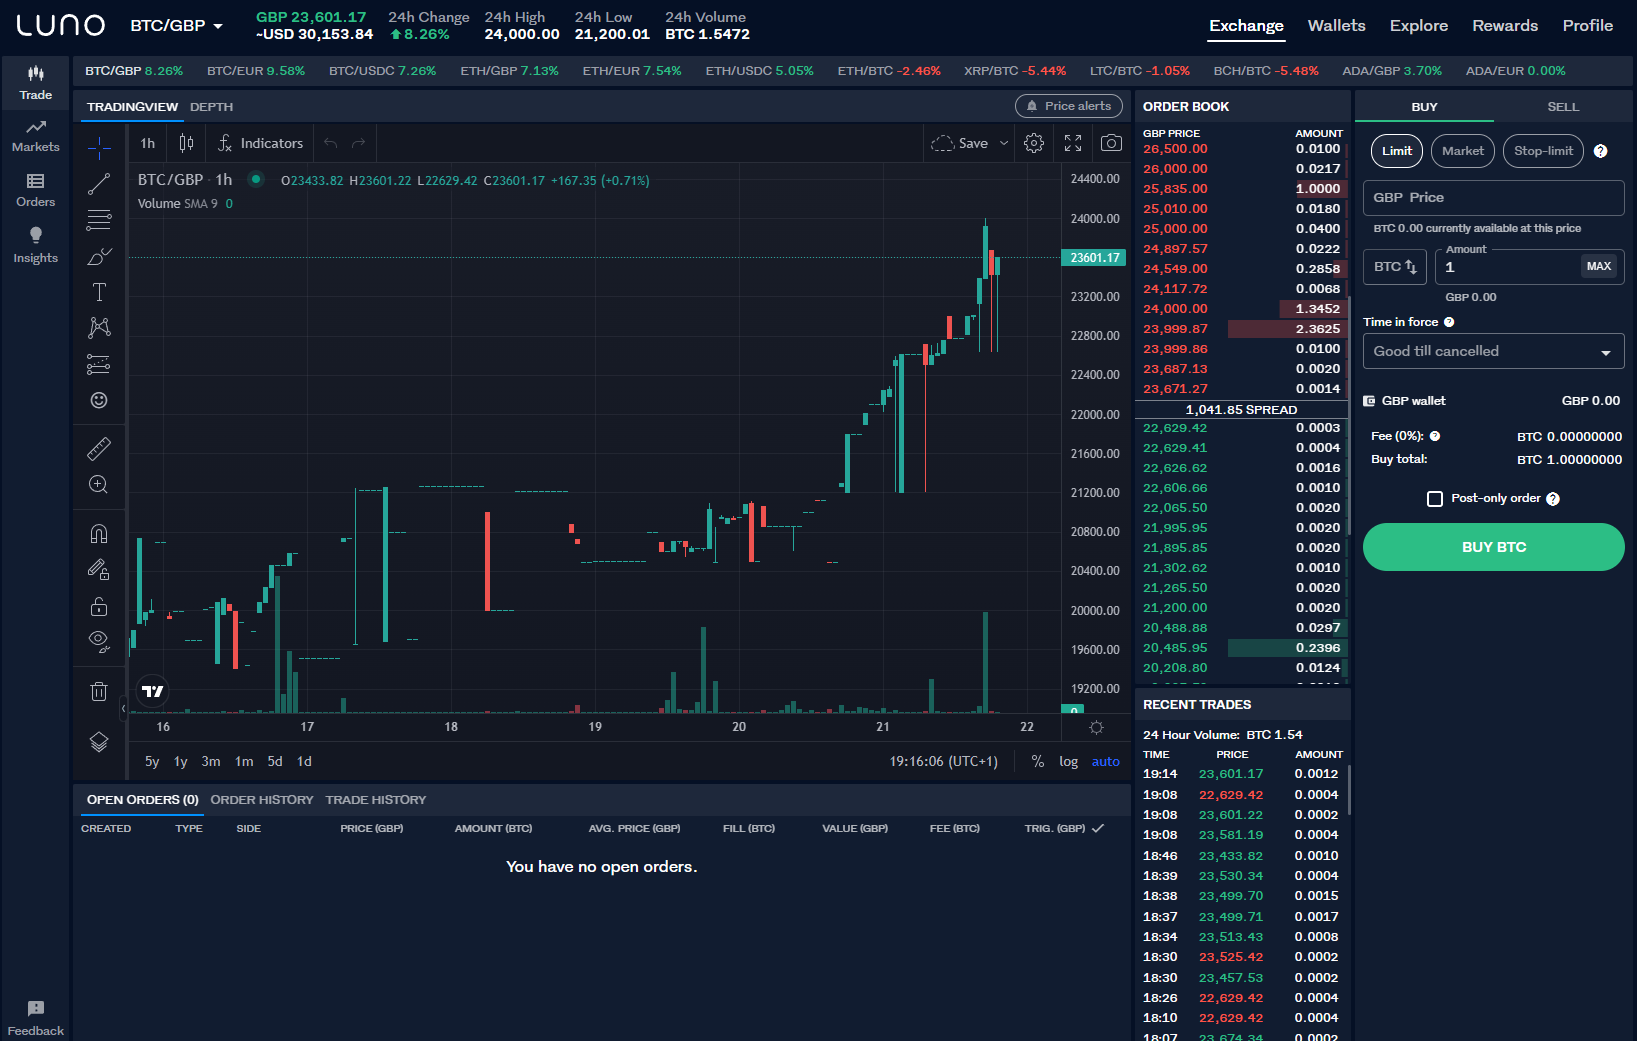The height and width of the screenshot is (1041, 1637).
Task: Set chart range to 5y
Action: point(152,762)
